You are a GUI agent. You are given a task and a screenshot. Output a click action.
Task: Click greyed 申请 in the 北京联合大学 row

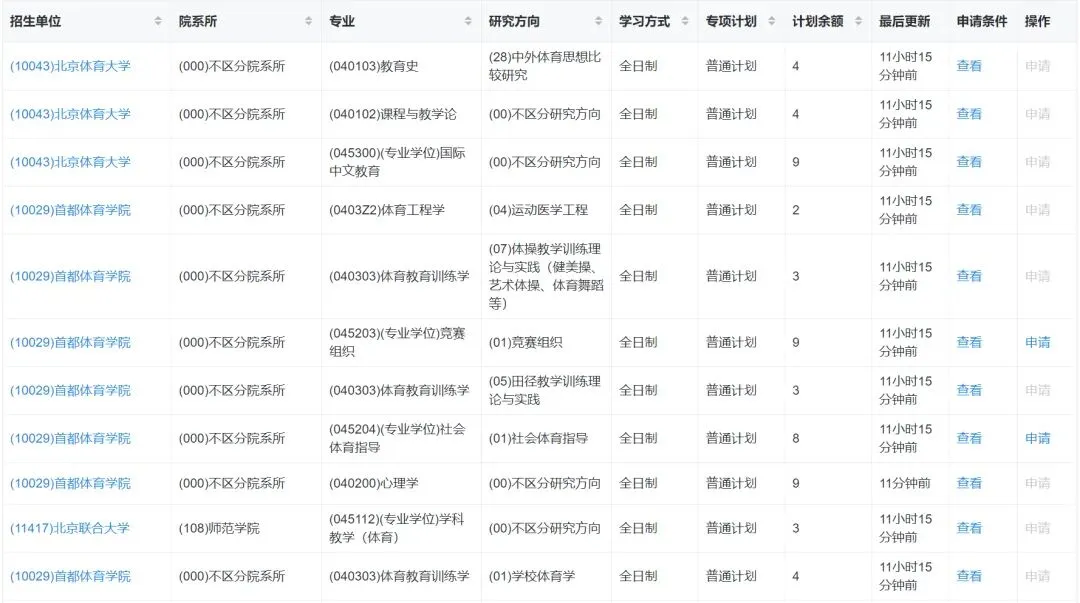(x=1037, y=528)
